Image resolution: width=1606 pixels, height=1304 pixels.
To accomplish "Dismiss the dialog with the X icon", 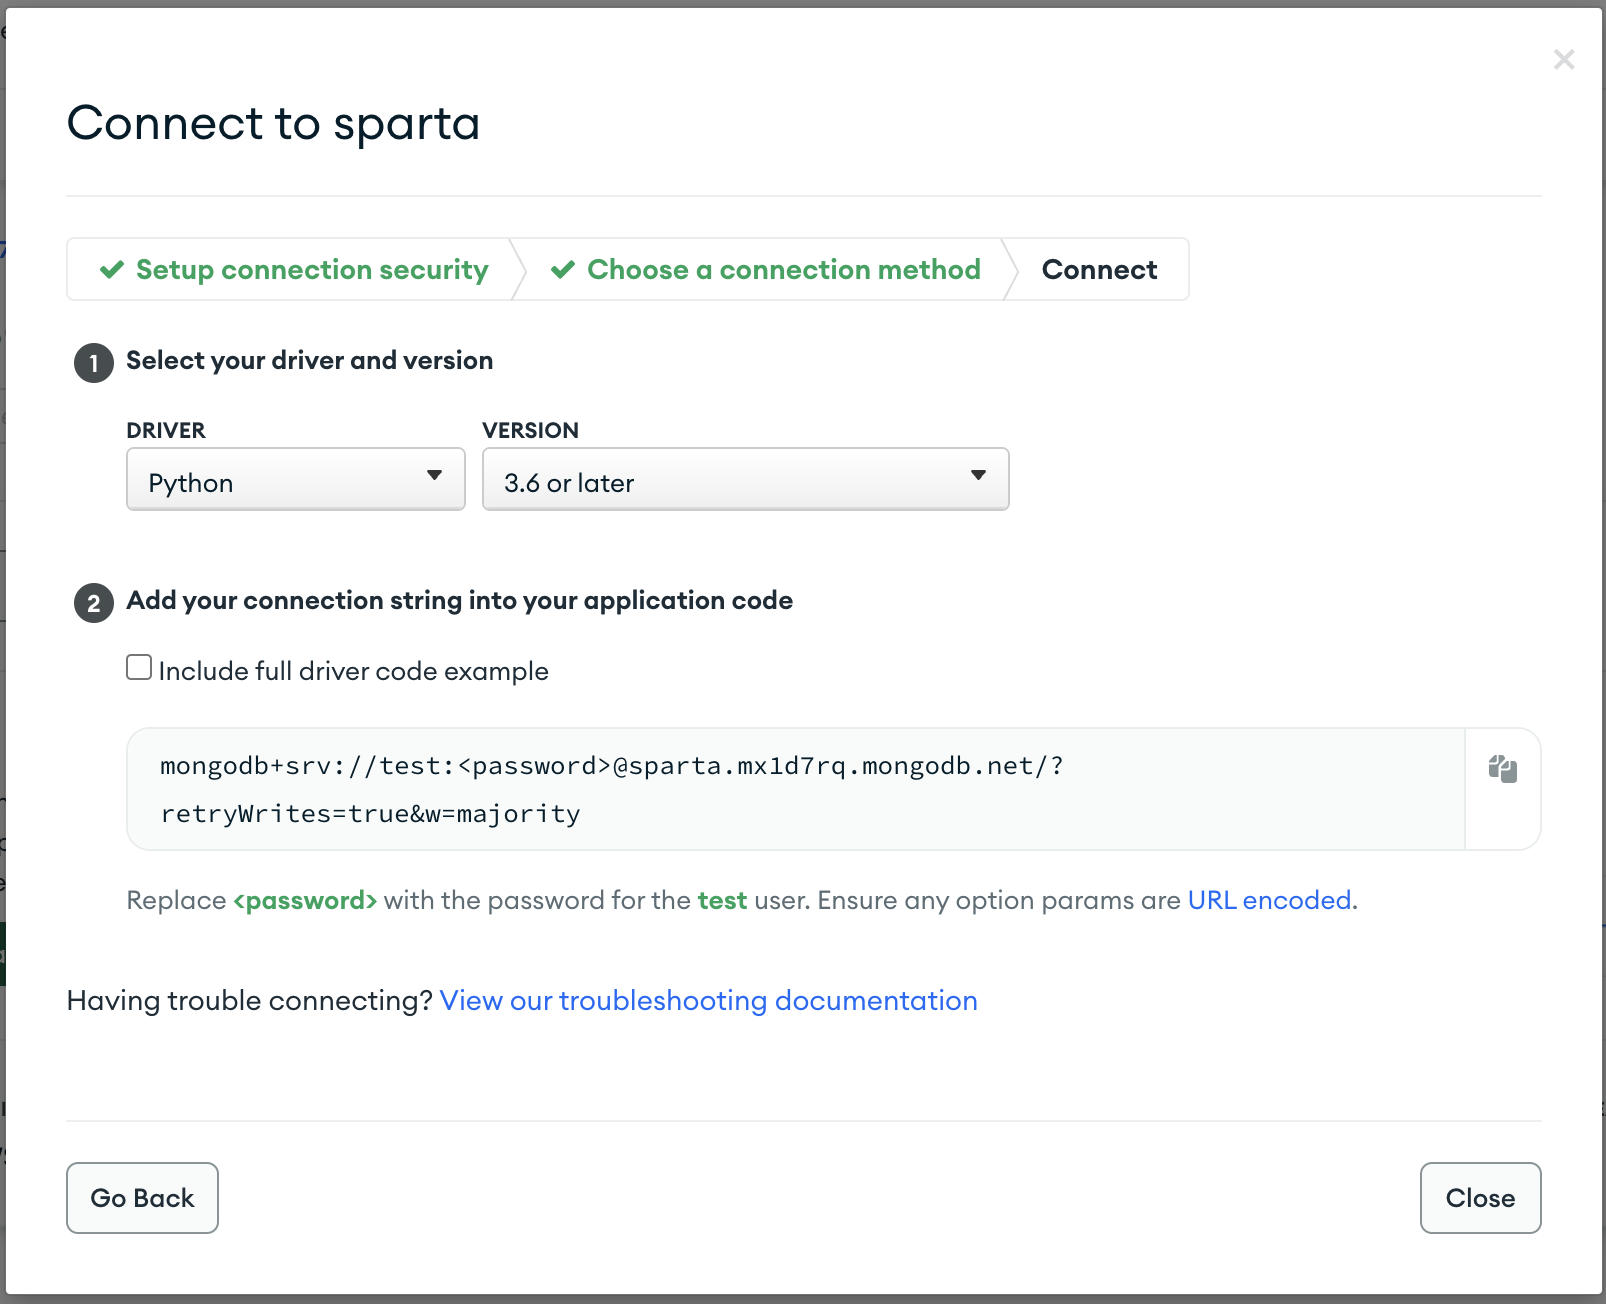I will click(1564, 60).
